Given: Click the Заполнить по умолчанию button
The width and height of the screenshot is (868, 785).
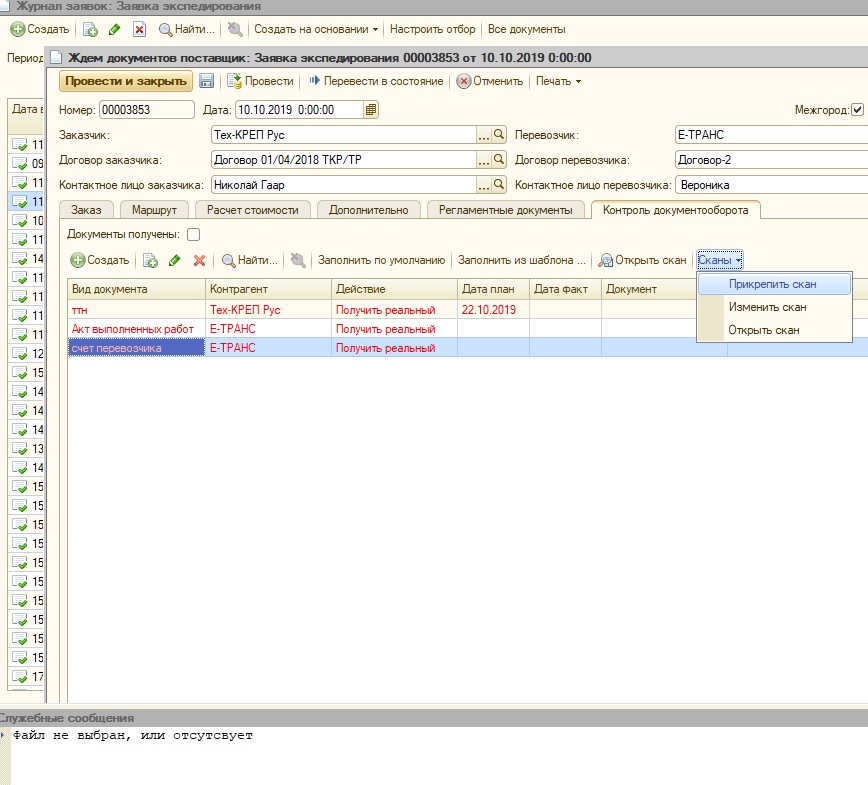Looking at the screenshot, I should click(x=381, y=260).
